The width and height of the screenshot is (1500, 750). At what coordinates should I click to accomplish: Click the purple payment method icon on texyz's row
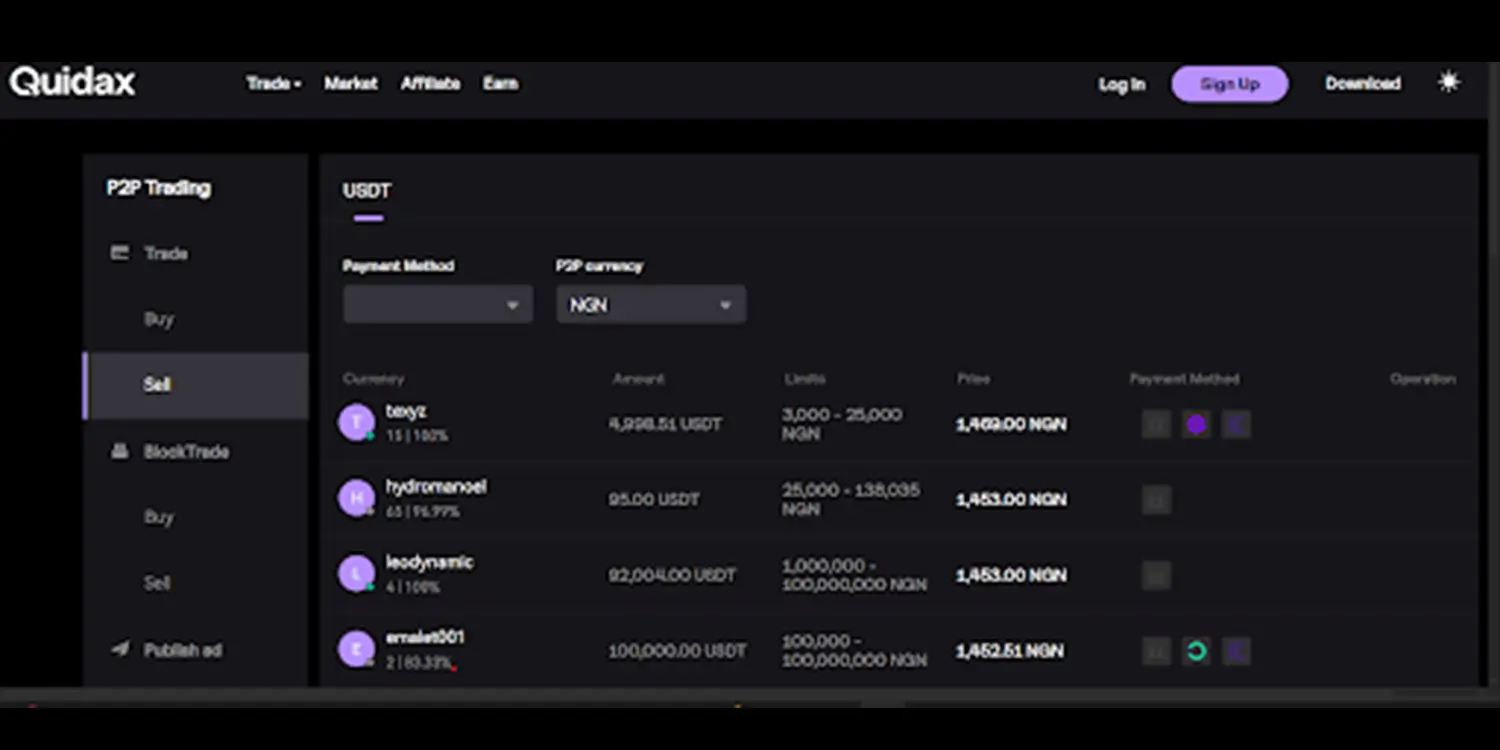1196,424
